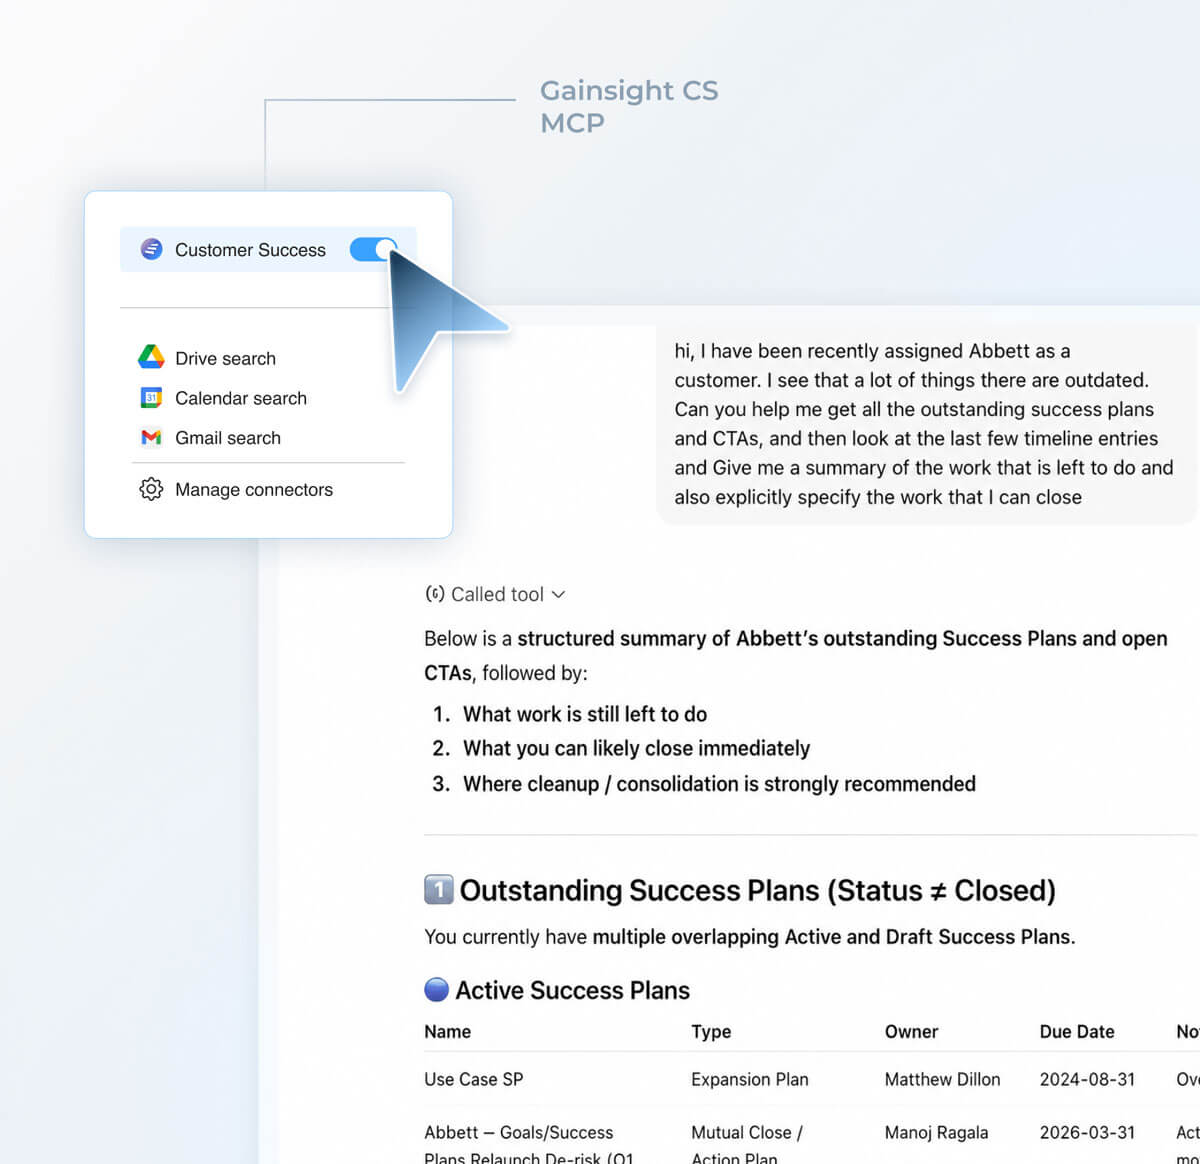The image size is (1200, 1164).
Task: Click the Use Case SP cell
Action: coord(473,1079)
